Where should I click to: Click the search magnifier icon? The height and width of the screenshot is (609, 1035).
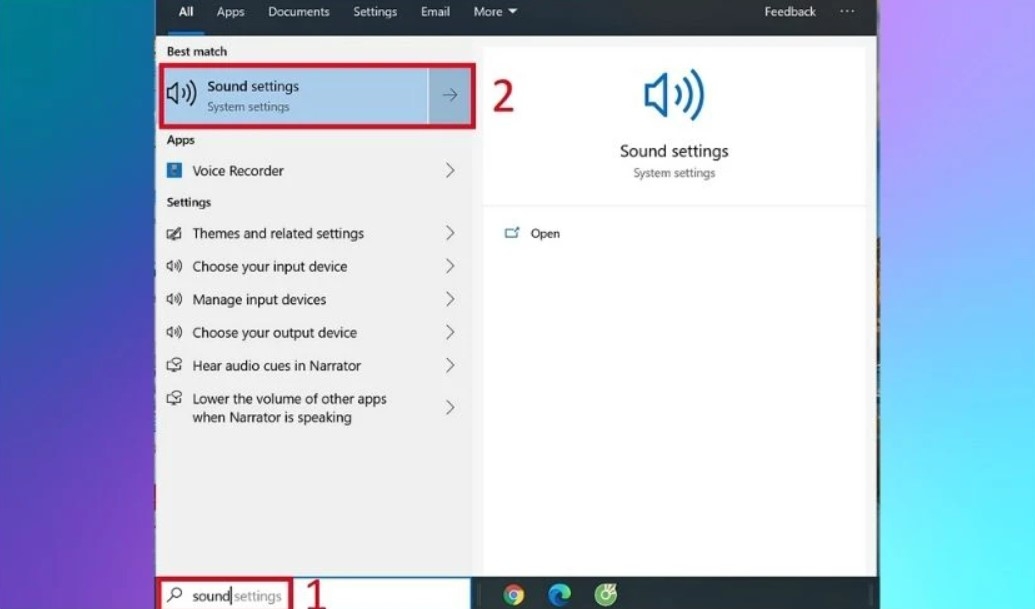(x=175, y=595)
